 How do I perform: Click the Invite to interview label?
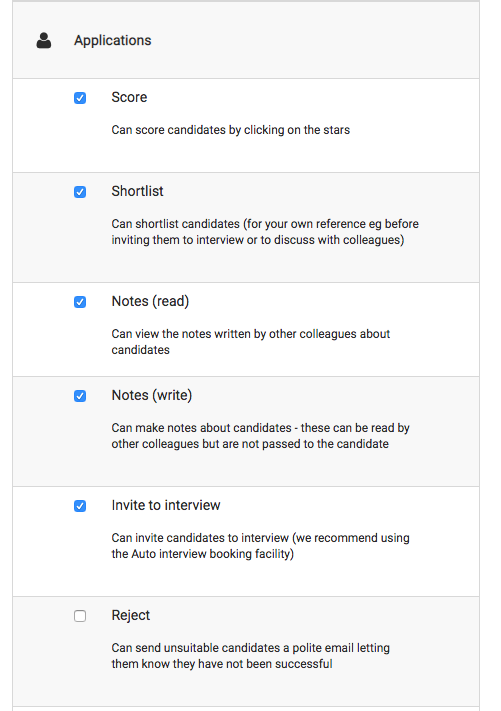coord(166,505)
